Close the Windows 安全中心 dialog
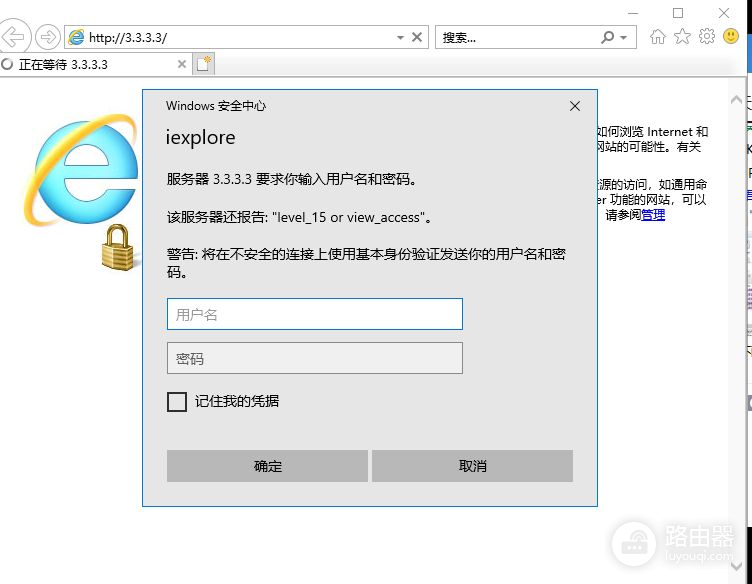This screenshot has width=752, height=584. point(574,106)
